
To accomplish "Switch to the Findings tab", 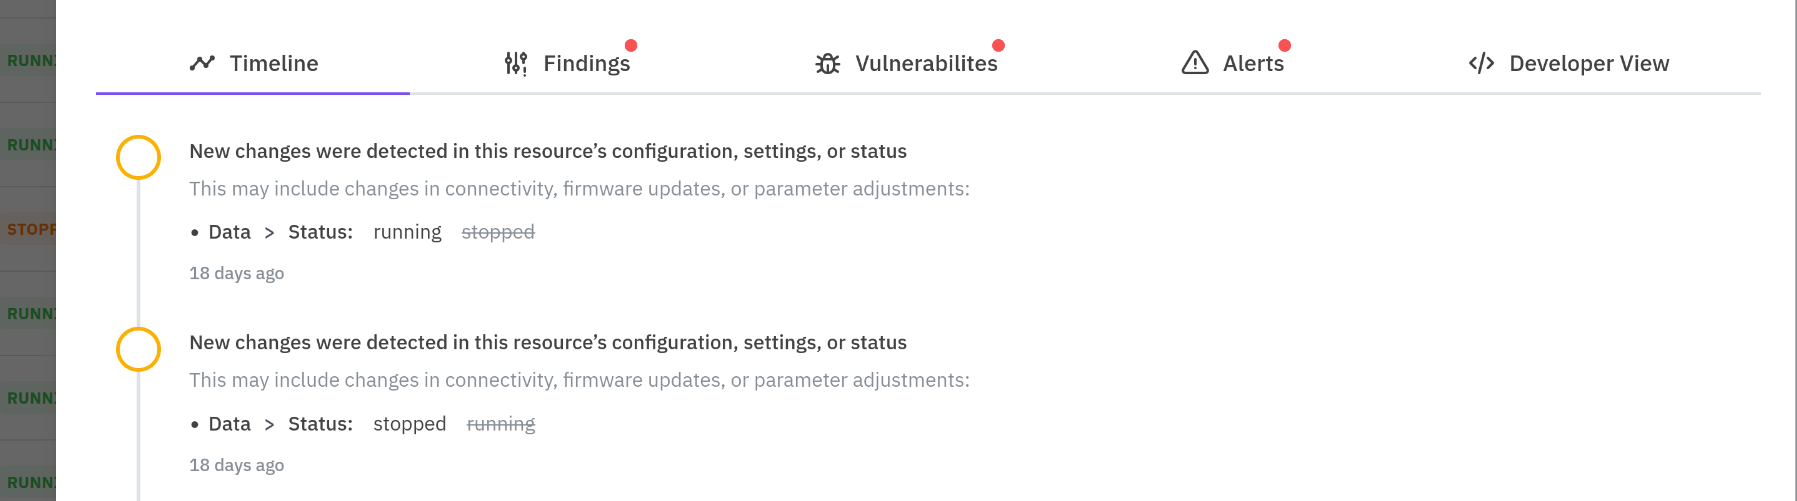I will pos(586,64).
